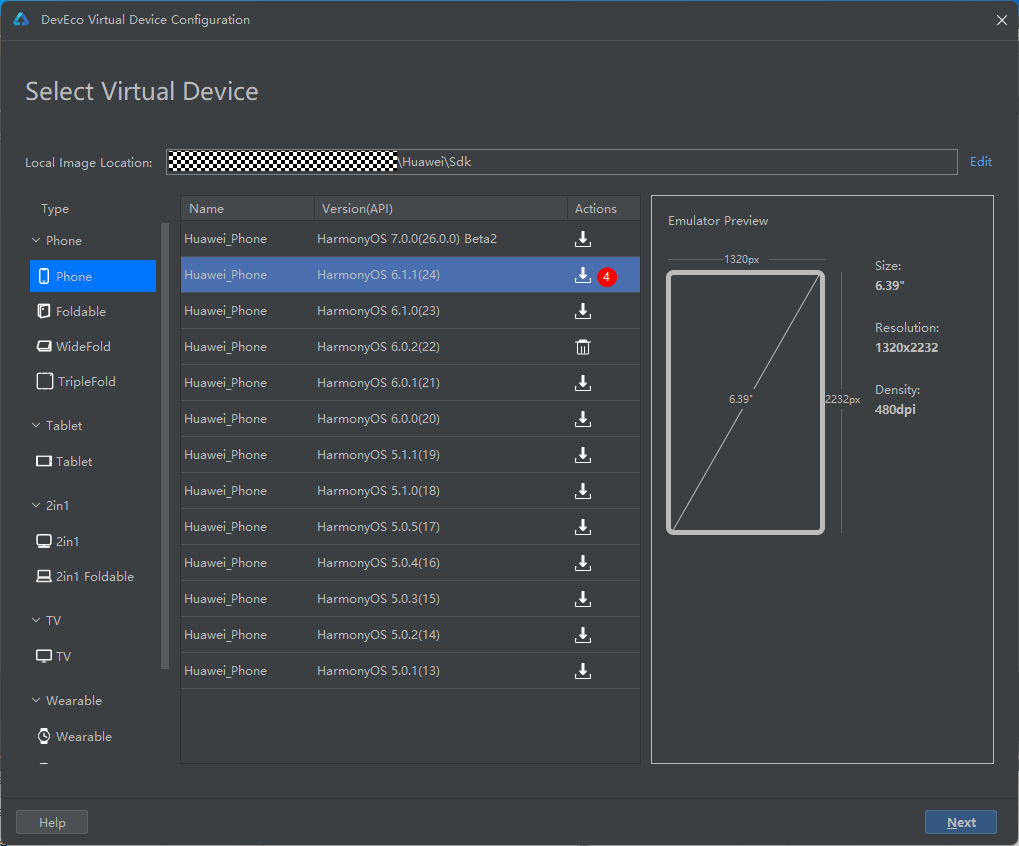
Task: Select the HarmonyOS 6.1.1(24) row
Action: pyautogui.click(x=410, y=275)
